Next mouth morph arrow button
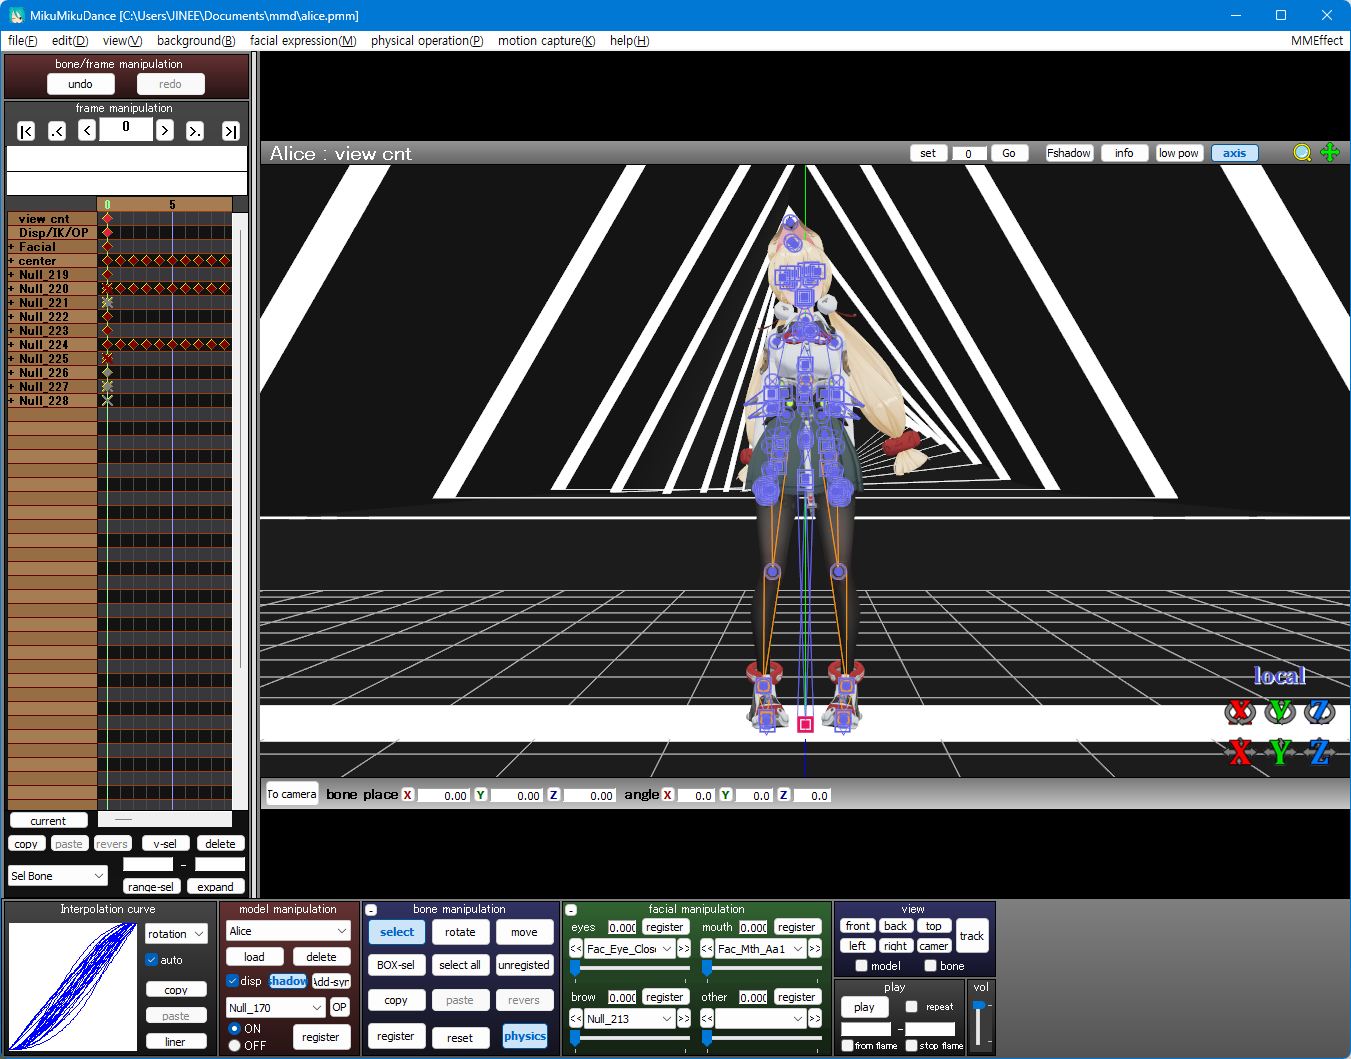The image size is (1351, 1059). (815, 948)
